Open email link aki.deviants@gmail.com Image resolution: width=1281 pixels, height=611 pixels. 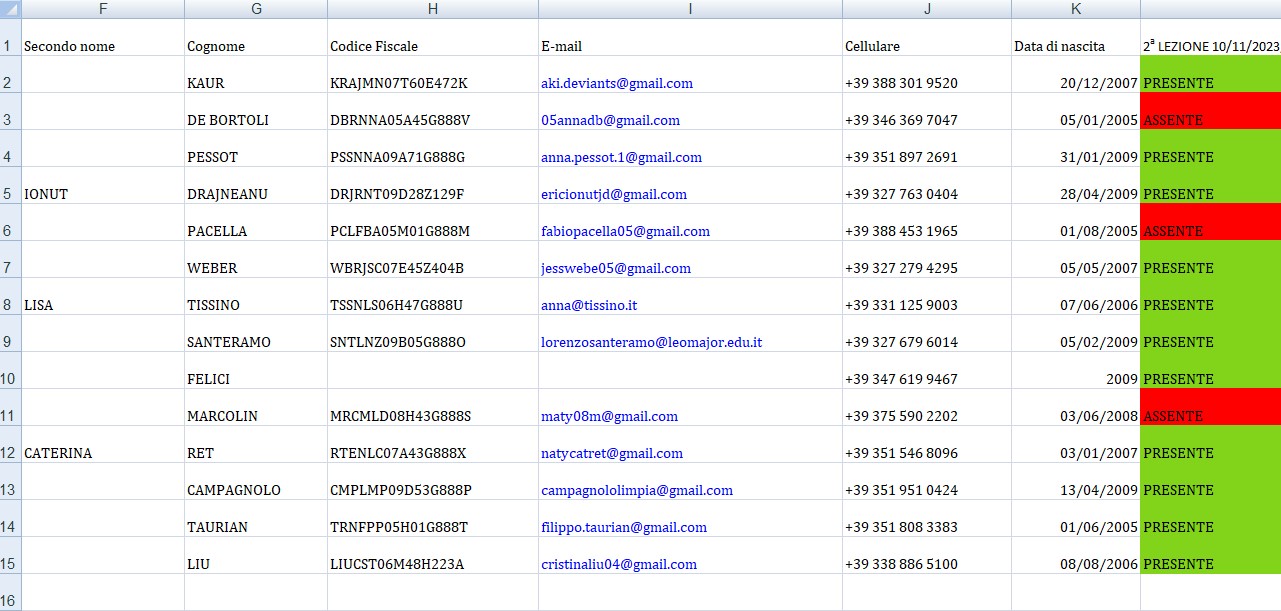617,83
